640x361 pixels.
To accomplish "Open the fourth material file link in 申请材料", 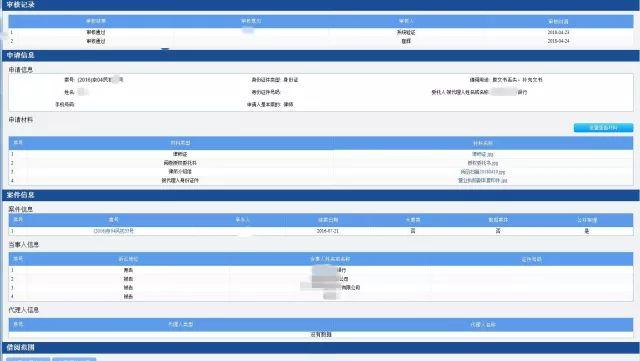I will tap(482, 180).
